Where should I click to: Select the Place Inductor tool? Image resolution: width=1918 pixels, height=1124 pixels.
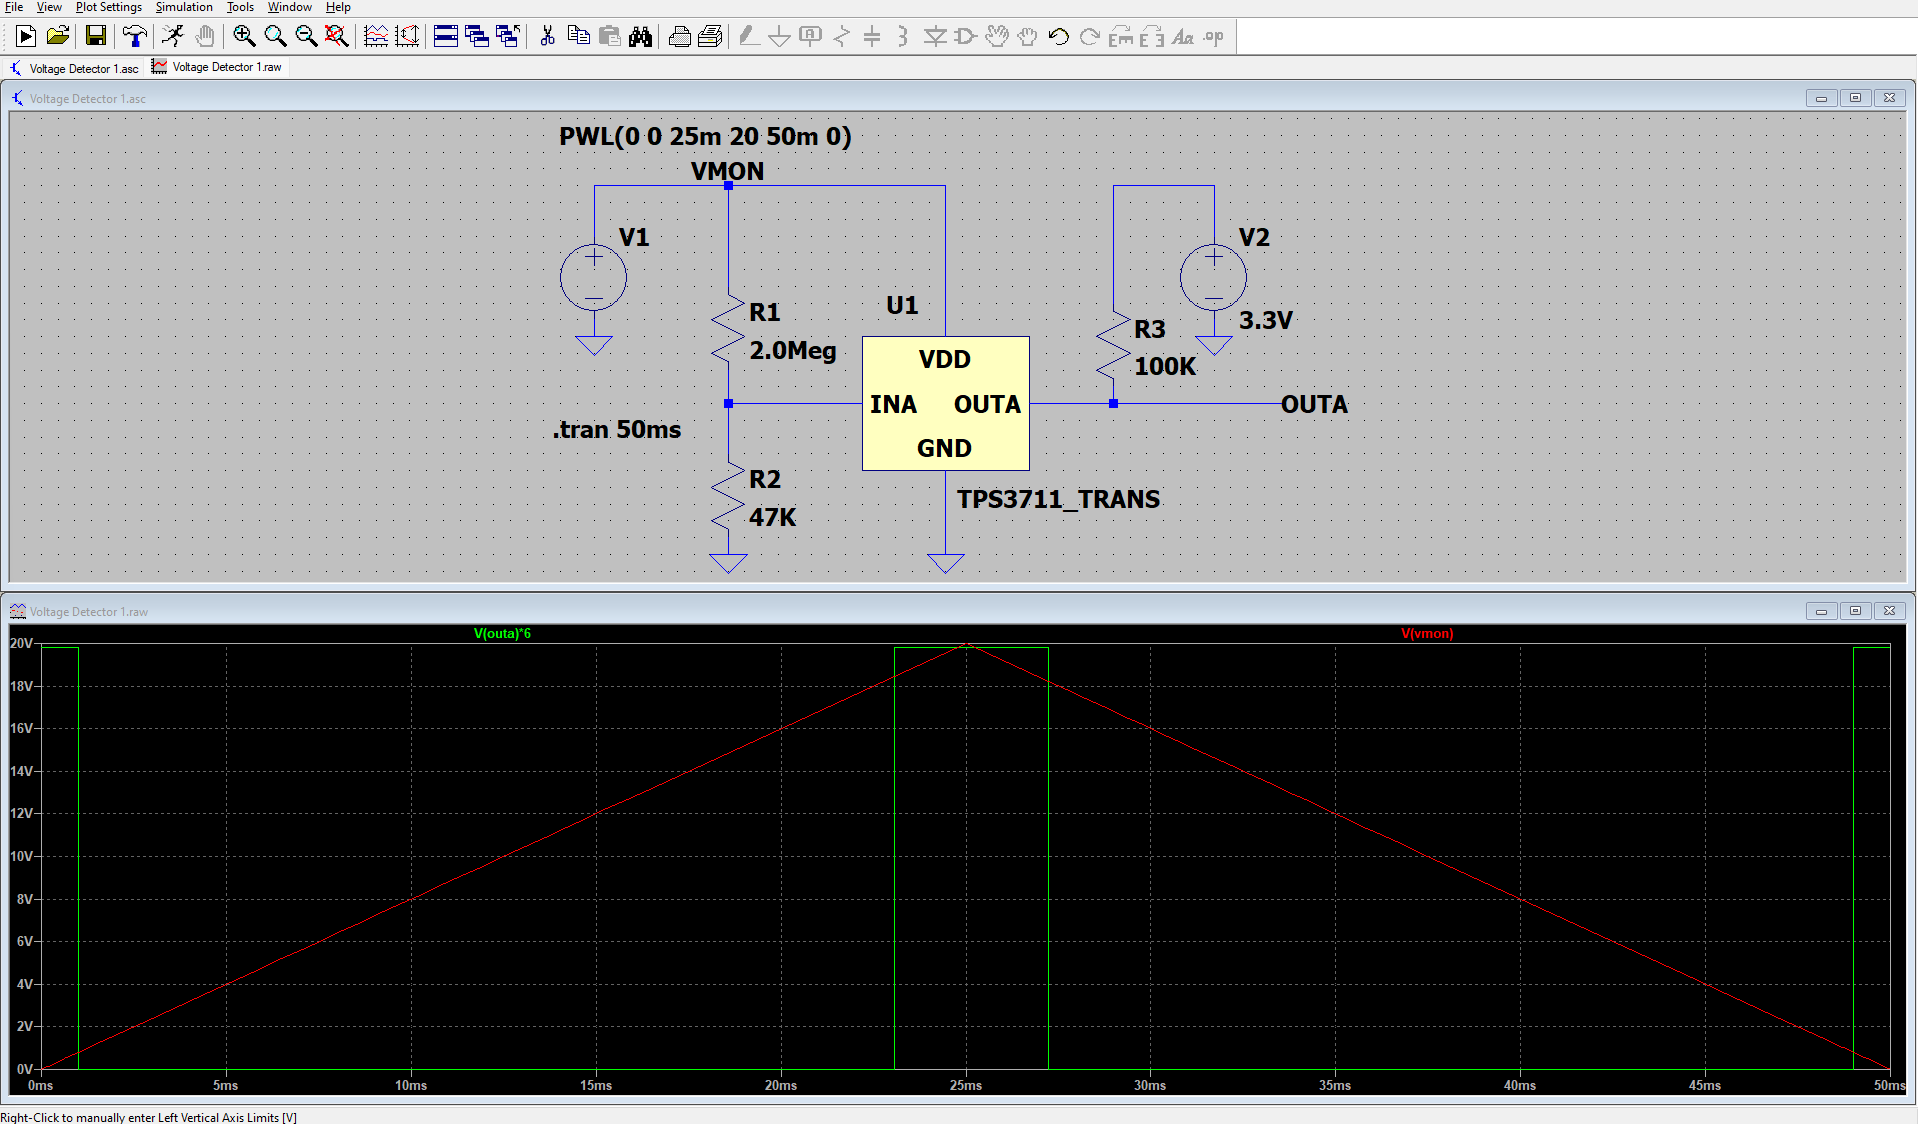point(903,37)
